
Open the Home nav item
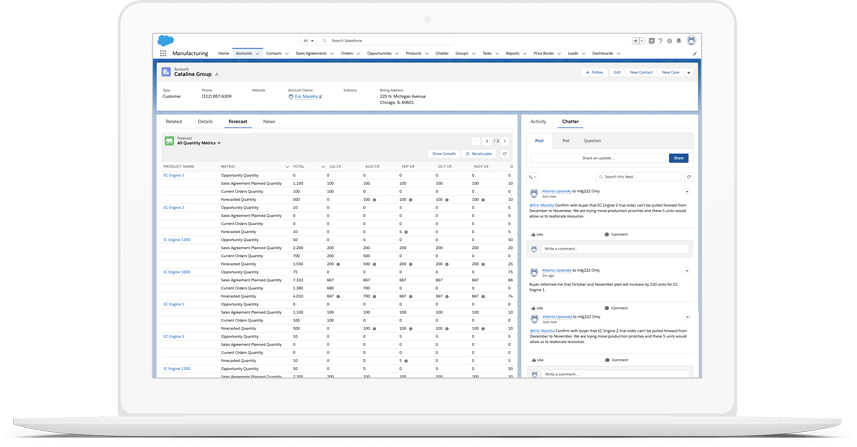pyautogui.click(x=224, y=54)
